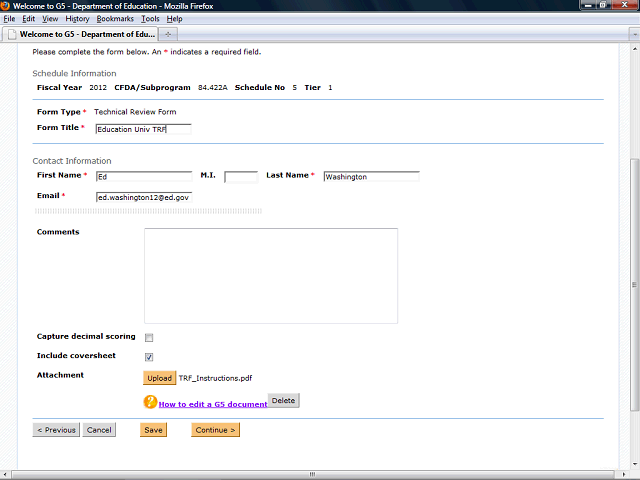Open the tab list dropdown arrow

[634, 35]
